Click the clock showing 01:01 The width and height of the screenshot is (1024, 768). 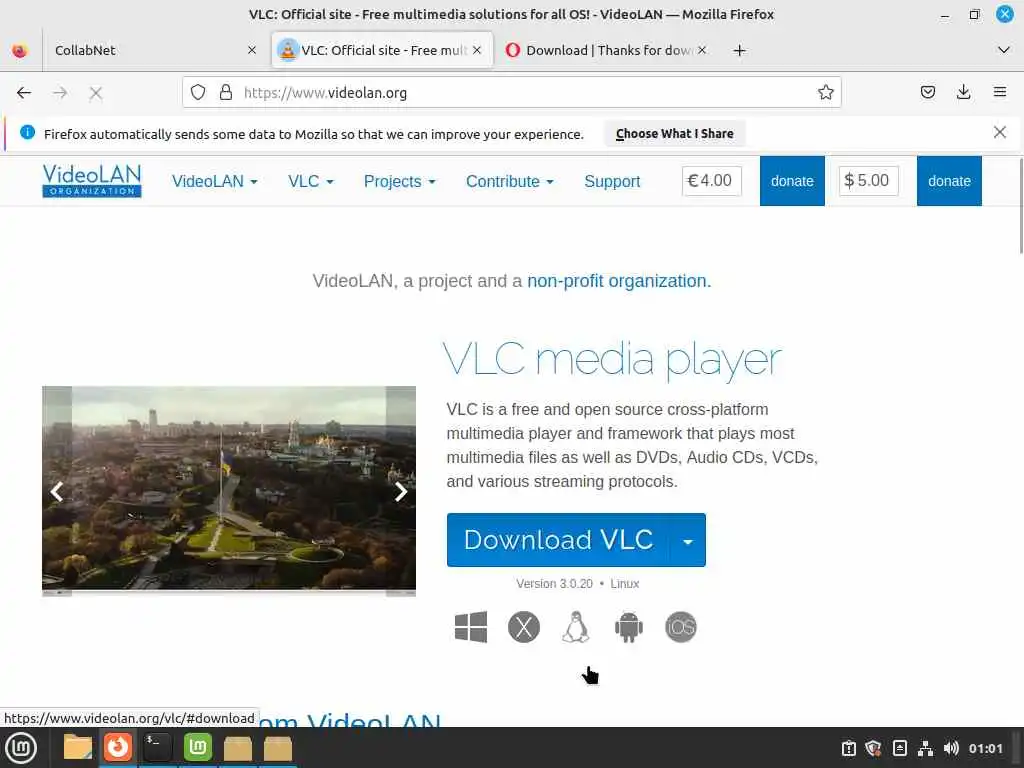tap(985, 748)
